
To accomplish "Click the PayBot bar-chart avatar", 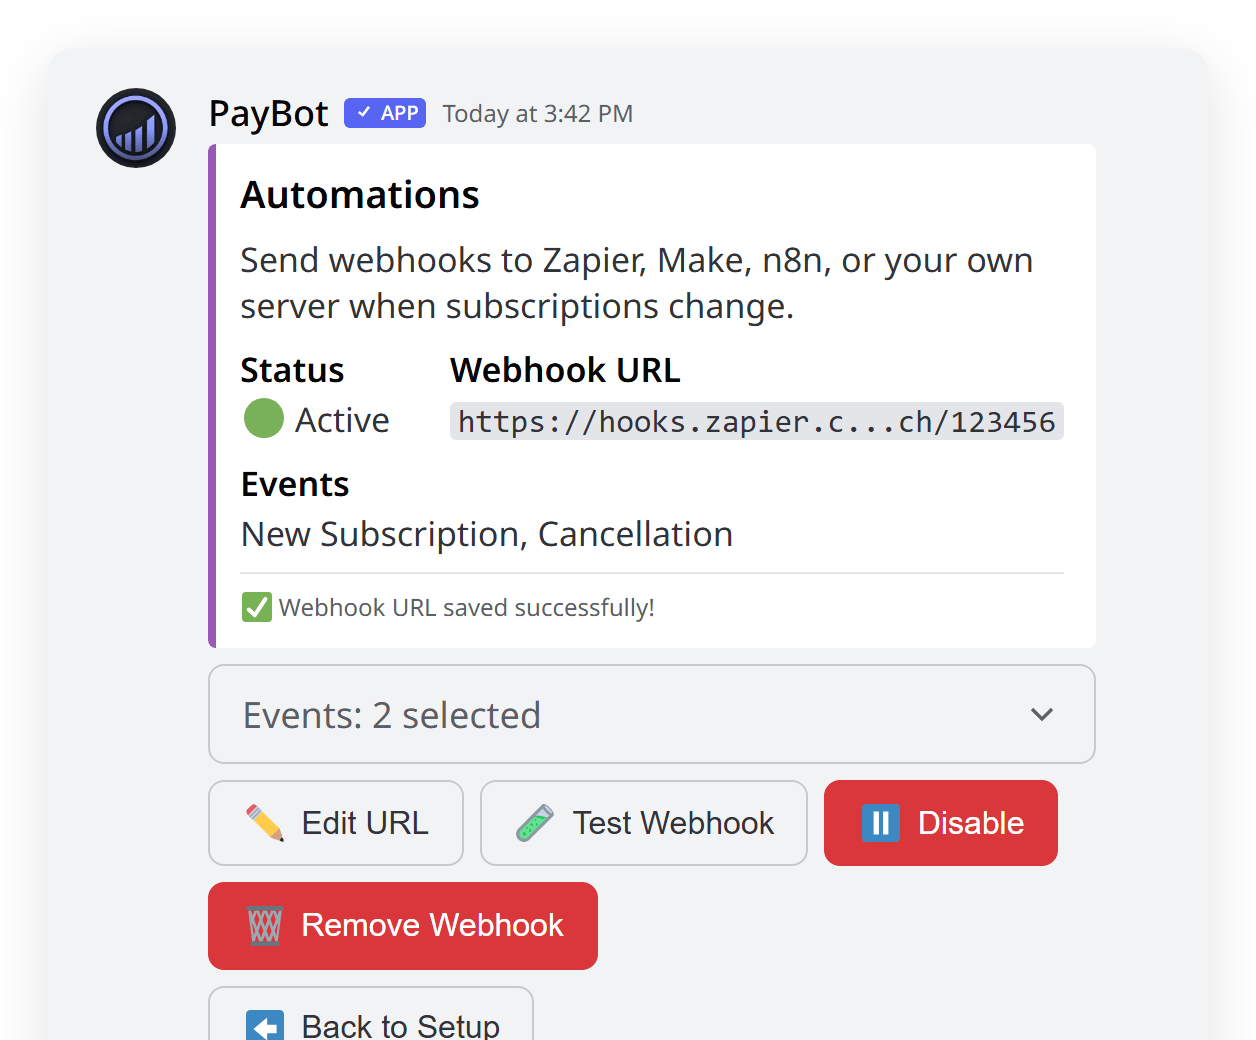I will pyautogui.click(x=135, y=128).
